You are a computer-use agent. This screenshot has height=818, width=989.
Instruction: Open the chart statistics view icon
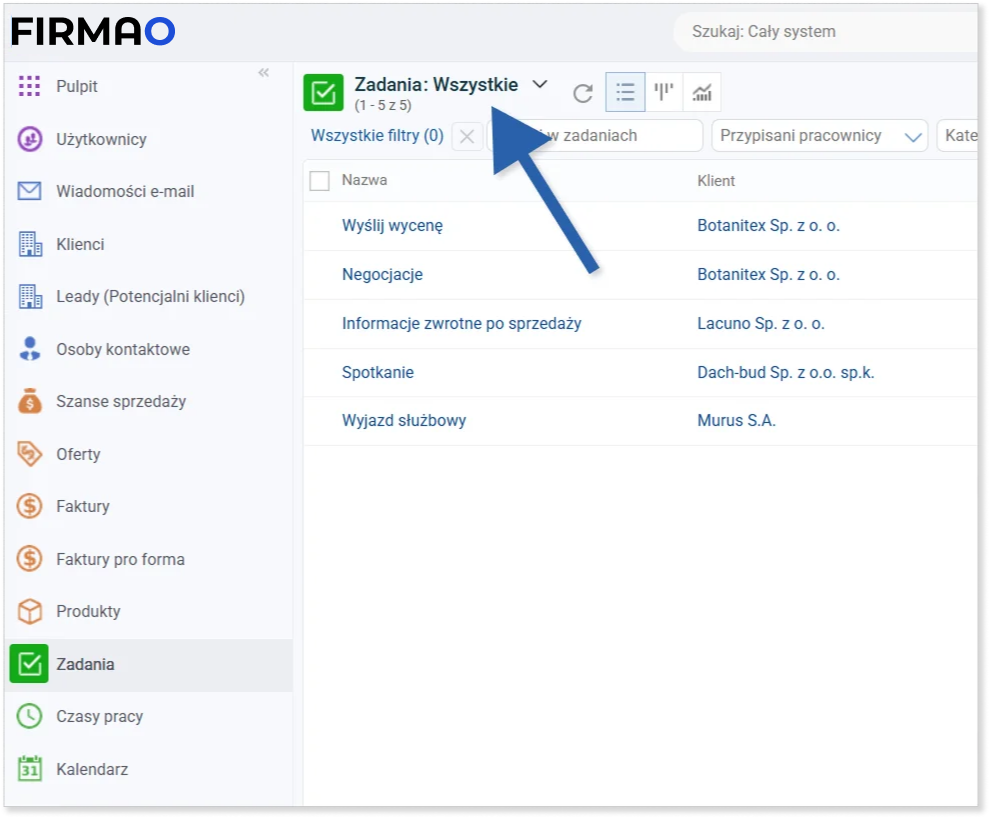(x=702, y=93)
